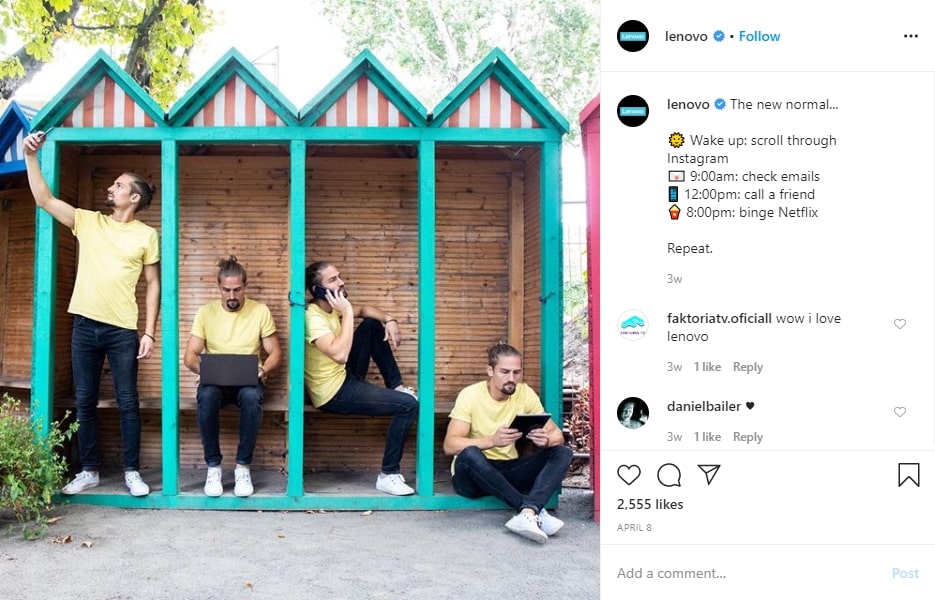
Task: Like the post with the heart icon
Action: [629, 475]
